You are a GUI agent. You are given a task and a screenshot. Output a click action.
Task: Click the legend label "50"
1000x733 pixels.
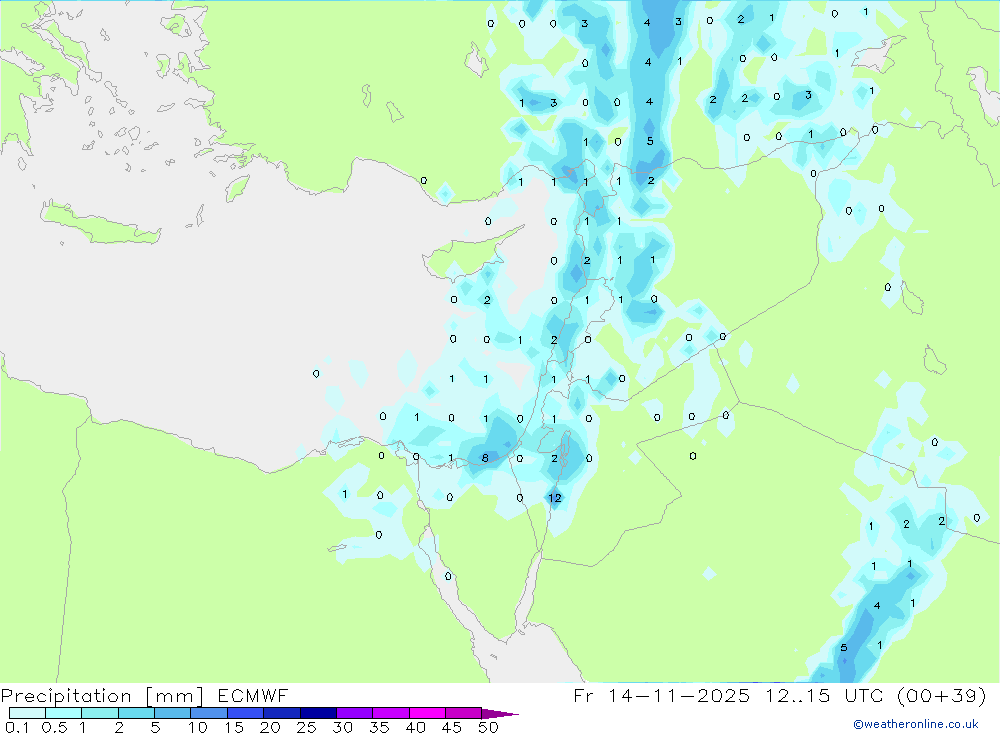coord(489,727)
